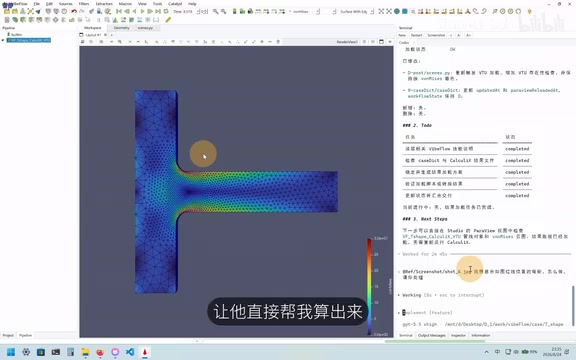Click the yellow ruler icon in second toolbar
The width and height of the screenshot is (576, 360).
tap(168, 20)
